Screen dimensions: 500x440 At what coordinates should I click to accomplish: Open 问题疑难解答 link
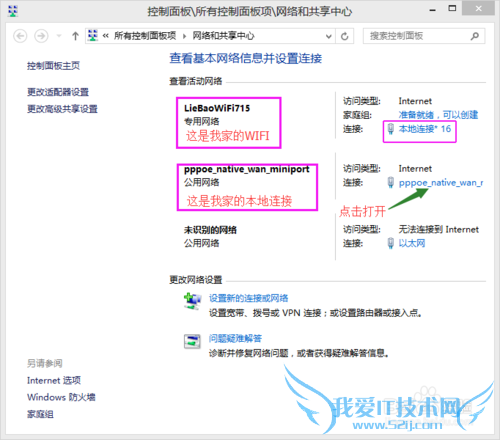235,338
